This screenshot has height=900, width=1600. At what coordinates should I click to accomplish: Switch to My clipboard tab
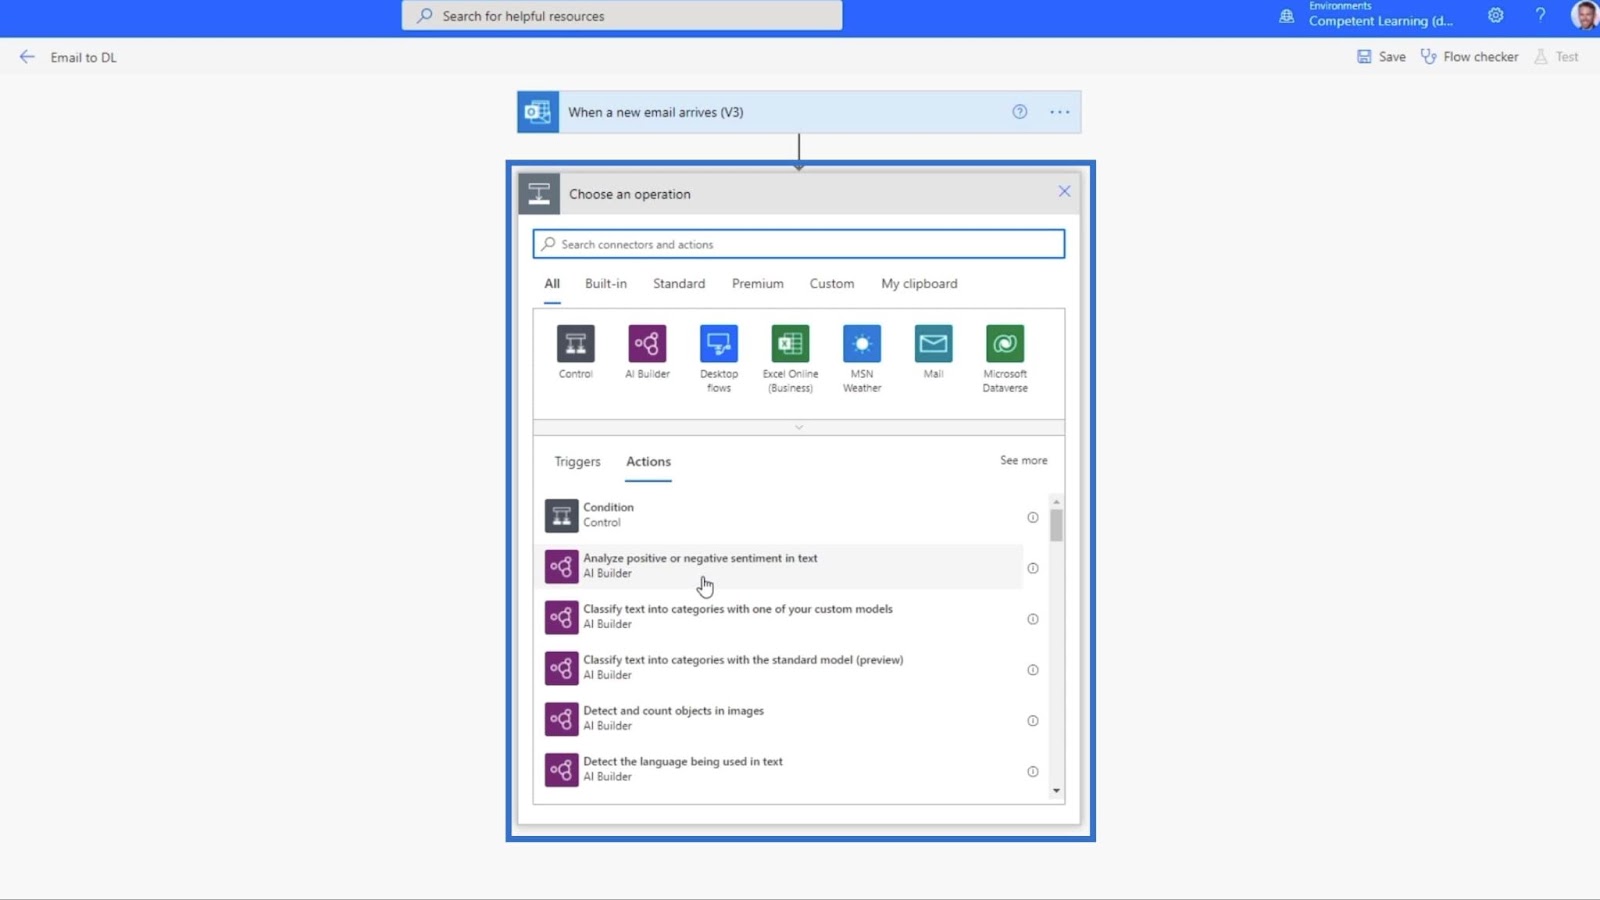pyautogui.click(x=919, y=284)
